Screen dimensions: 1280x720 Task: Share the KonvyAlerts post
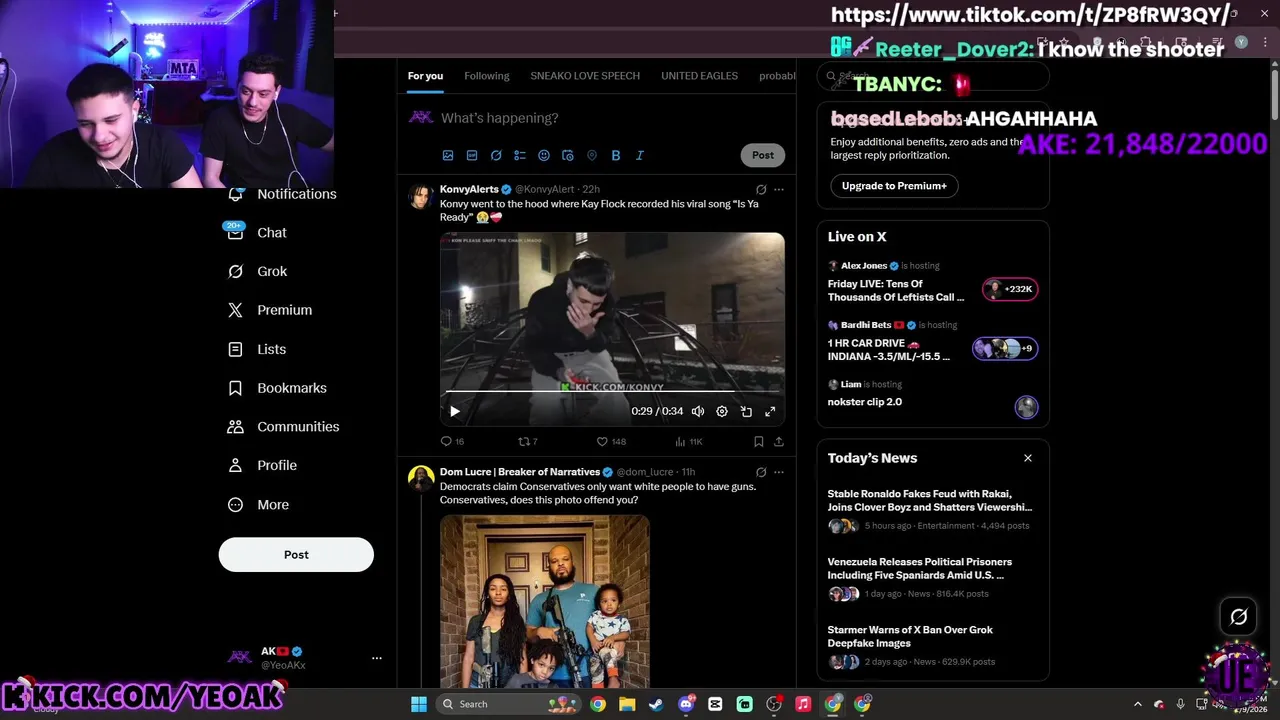pyautogui.click(x=779, y=441)
